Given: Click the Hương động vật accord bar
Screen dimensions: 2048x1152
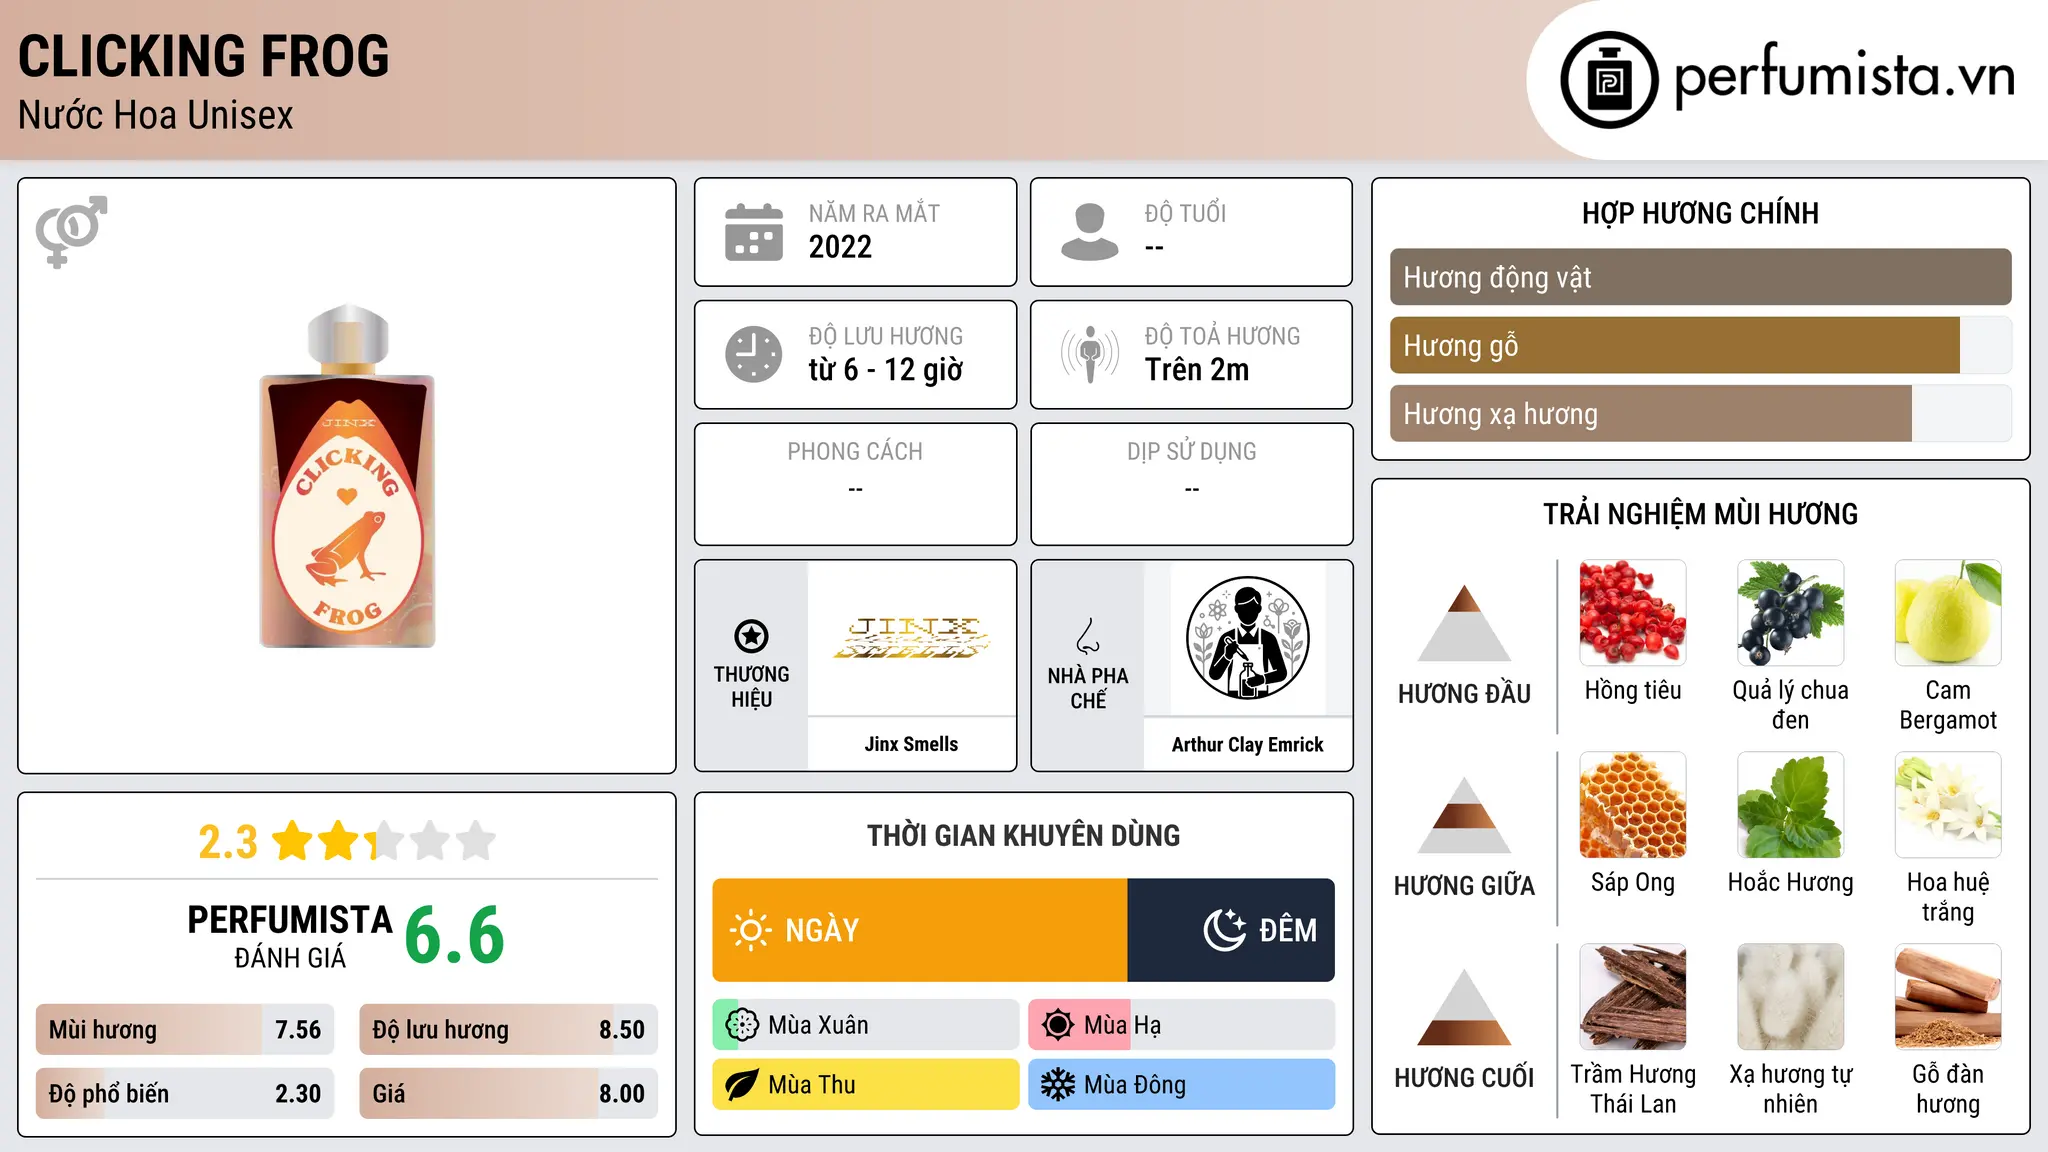Looking at the screenshot, I should coord(1700,277).
